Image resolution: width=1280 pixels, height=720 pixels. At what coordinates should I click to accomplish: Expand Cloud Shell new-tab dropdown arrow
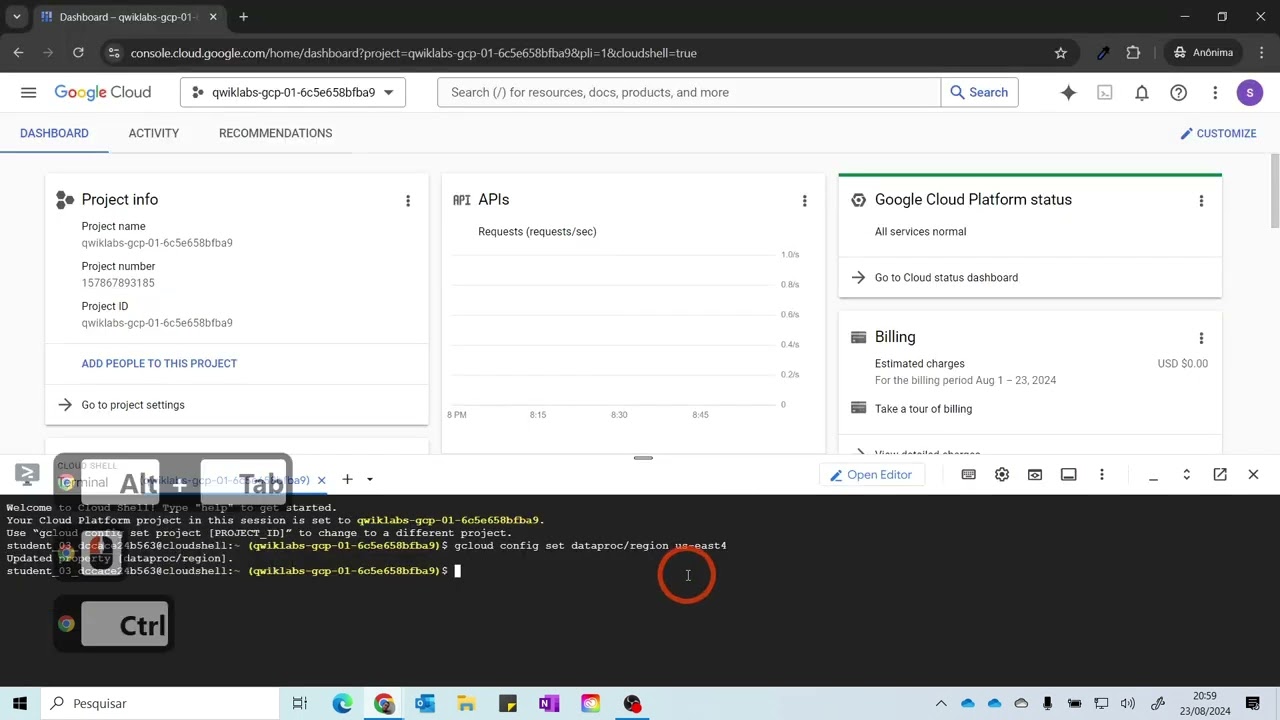coord(369,479)
